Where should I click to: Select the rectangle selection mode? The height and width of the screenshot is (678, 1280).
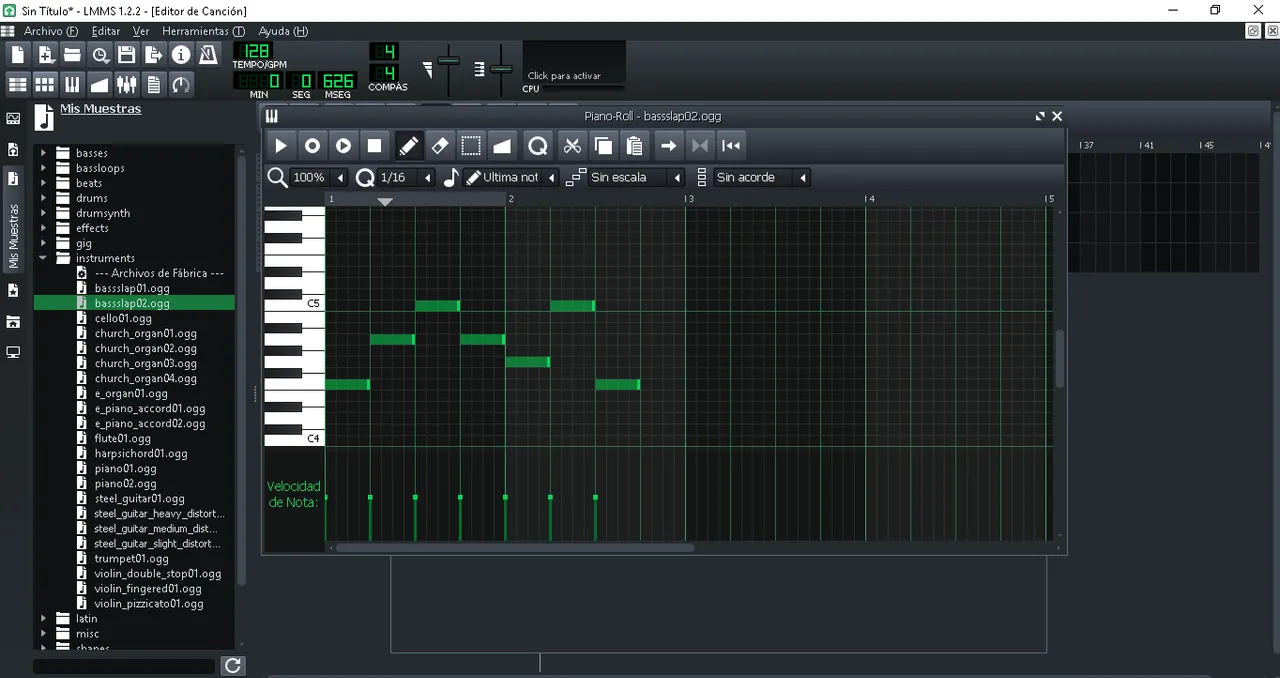tap(470, 146)
